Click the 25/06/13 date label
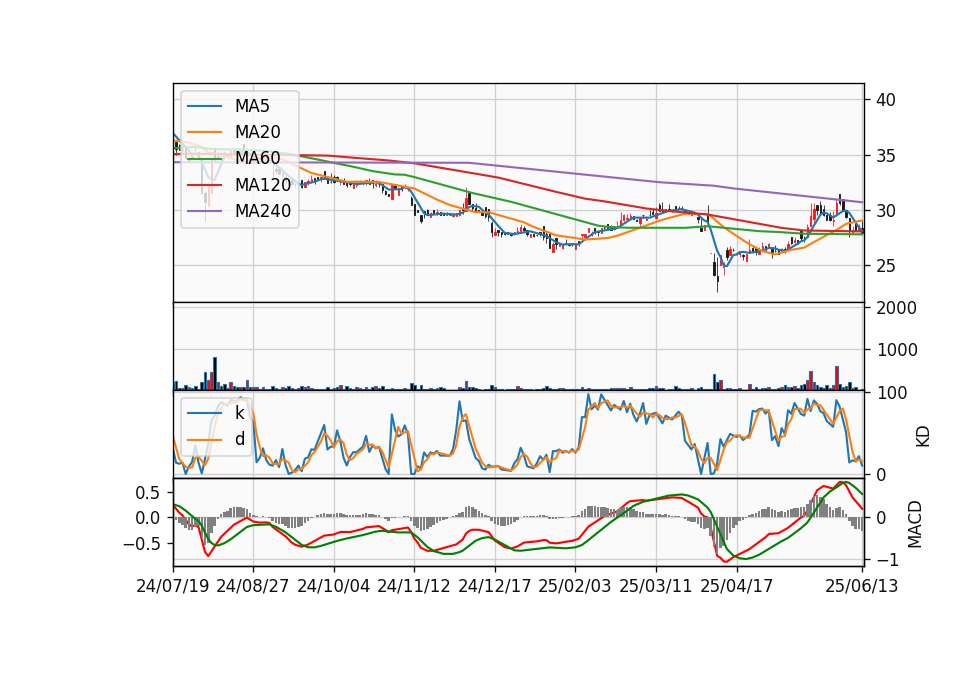This screenshot has height=690, width=960. [x=862, y=586]
